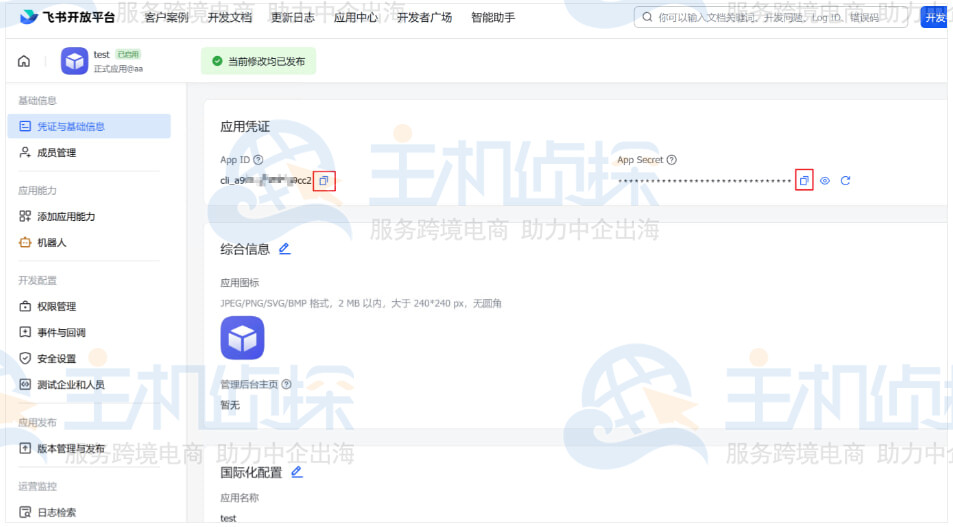The image size is (953, 527).
Task: Click help icon next to App Secret
Action: click(x=672, y=160)
